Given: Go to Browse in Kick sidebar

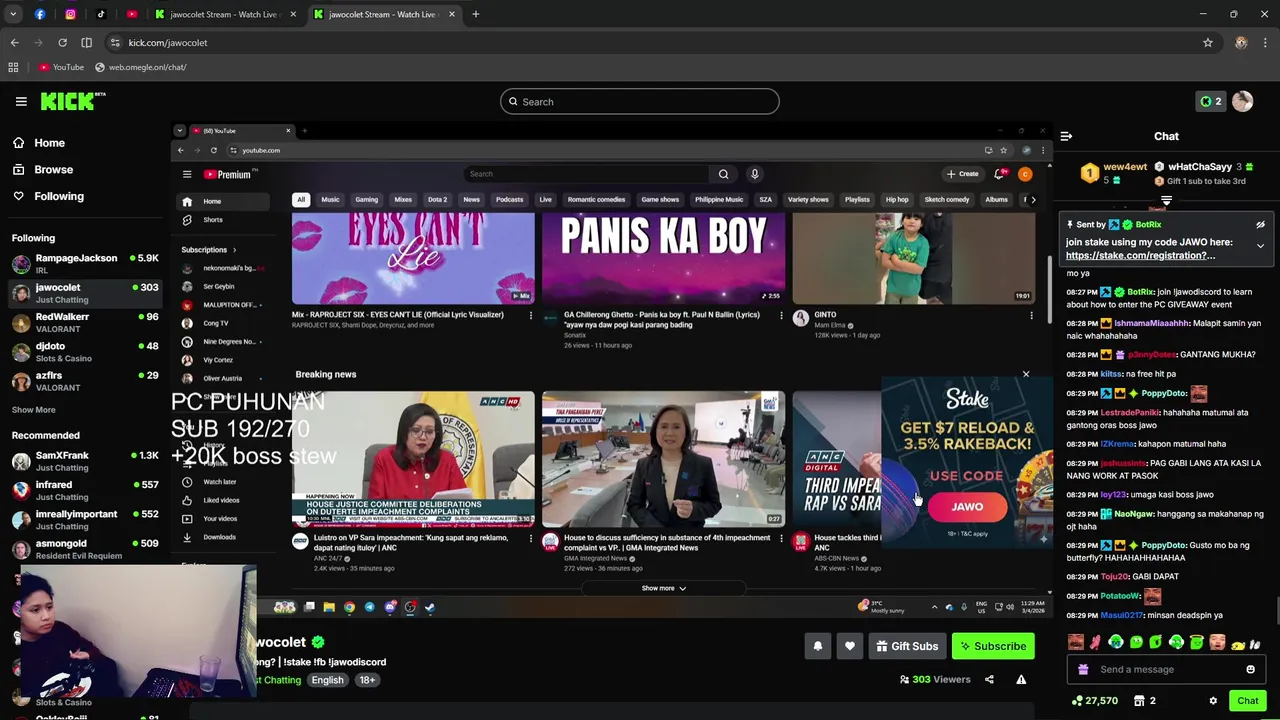Looking at the screenshot, I should [x=53, y=170].
